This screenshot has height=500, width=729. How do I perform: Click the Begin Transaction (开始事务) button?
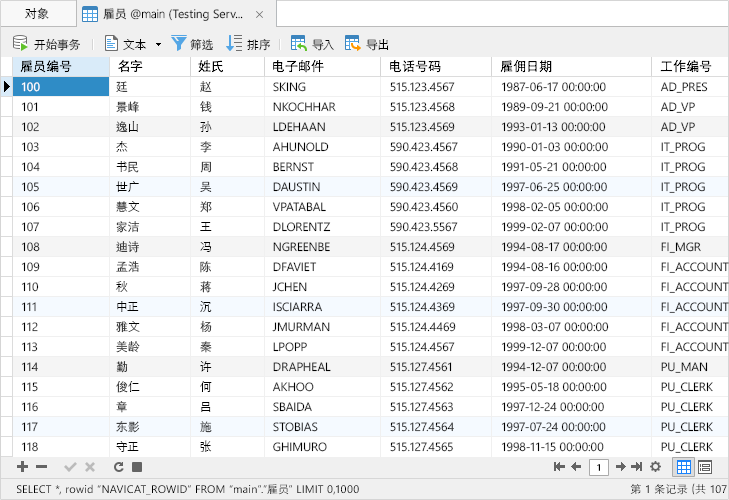pos(46,44)
